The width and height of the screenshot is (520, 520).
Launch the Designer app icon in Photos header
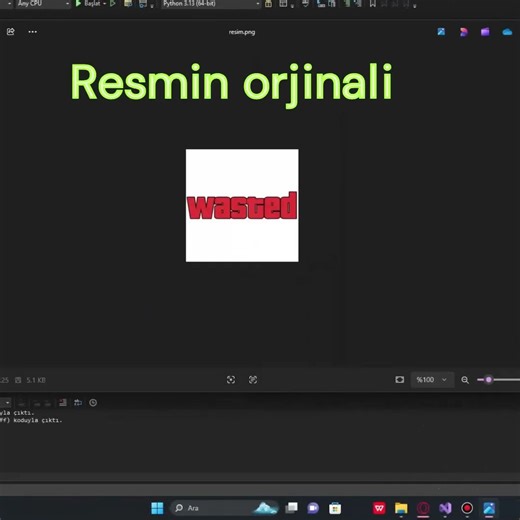[463, 32]
